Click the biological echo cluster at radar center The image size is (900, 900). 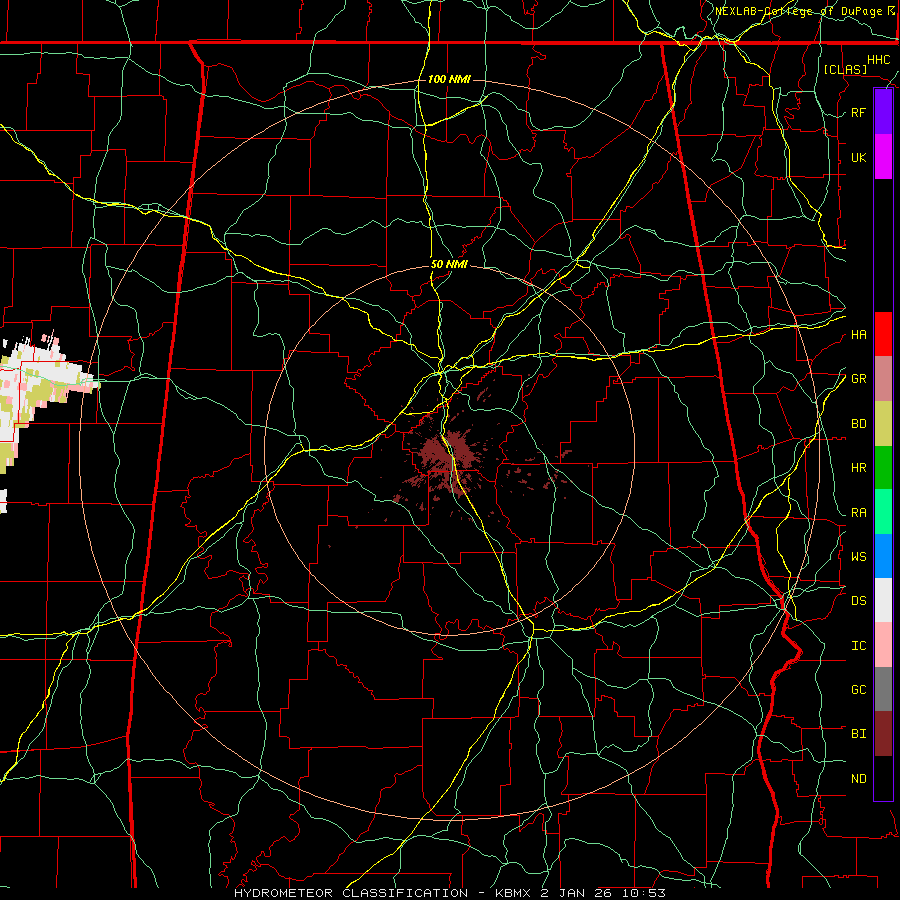[x=451, y=459]
